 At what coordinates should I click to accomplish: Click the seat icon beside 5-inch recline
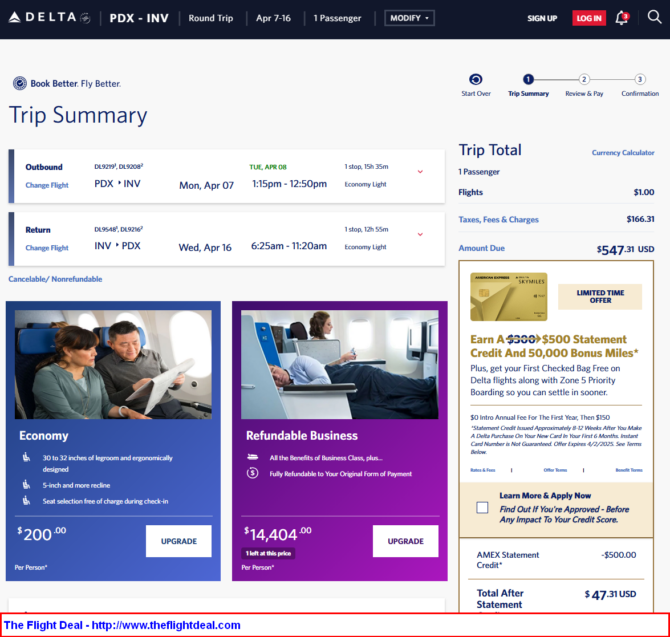pyautogui.click(x=26, y=484)
